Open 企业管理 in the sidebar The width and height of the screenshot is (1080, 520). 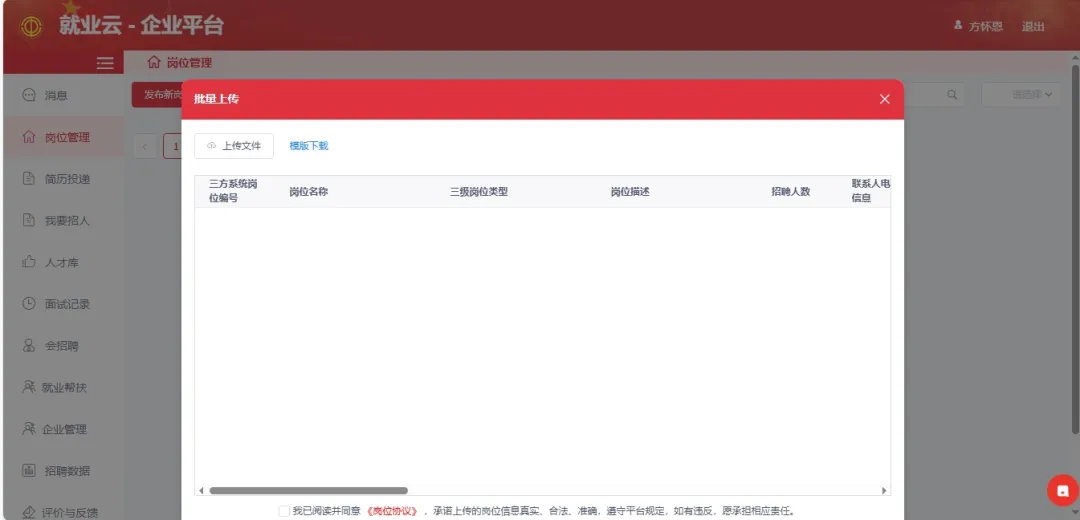tap(63, 429)
